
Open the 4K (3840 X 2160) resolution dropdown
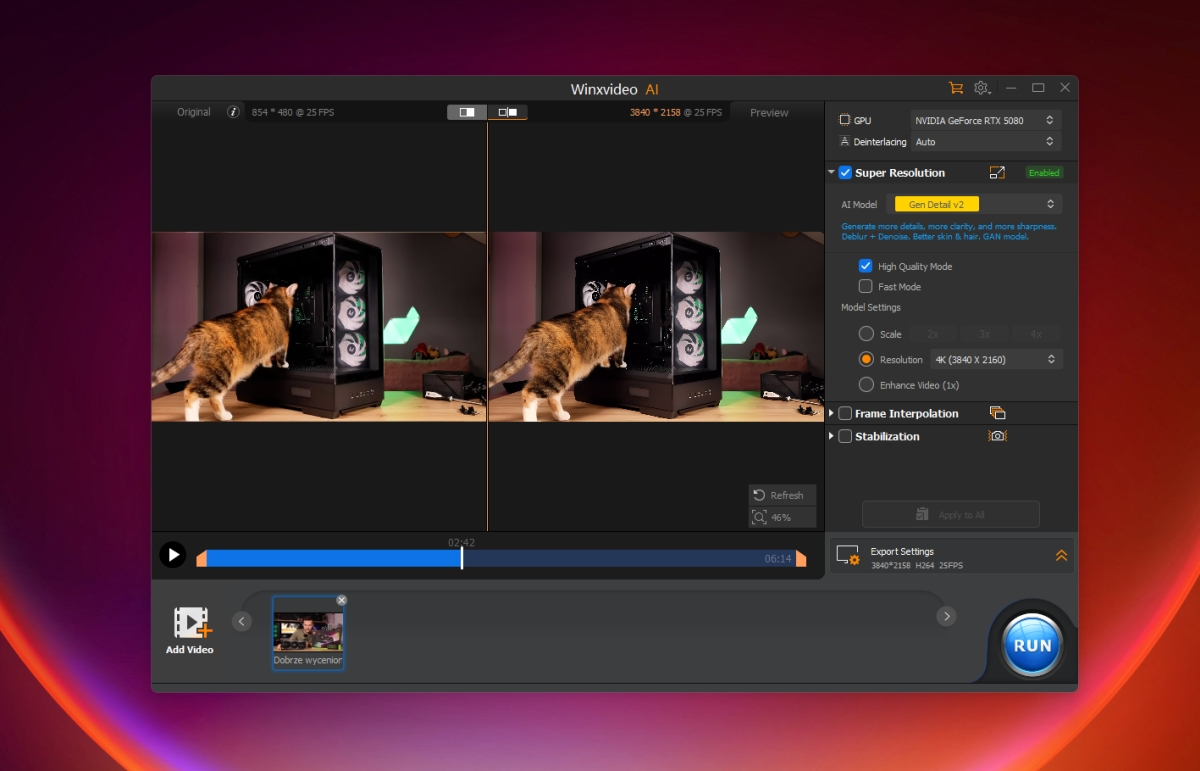pos(995,359)
